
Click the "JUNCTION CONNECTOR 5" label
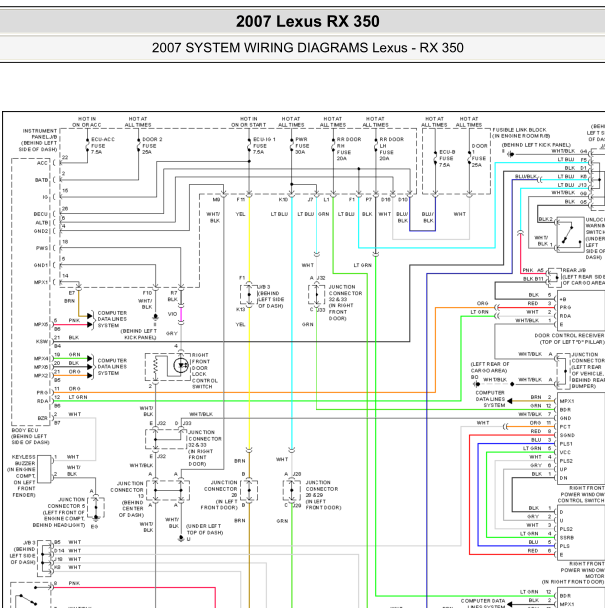pyautogui.click(x=66, y=503)
